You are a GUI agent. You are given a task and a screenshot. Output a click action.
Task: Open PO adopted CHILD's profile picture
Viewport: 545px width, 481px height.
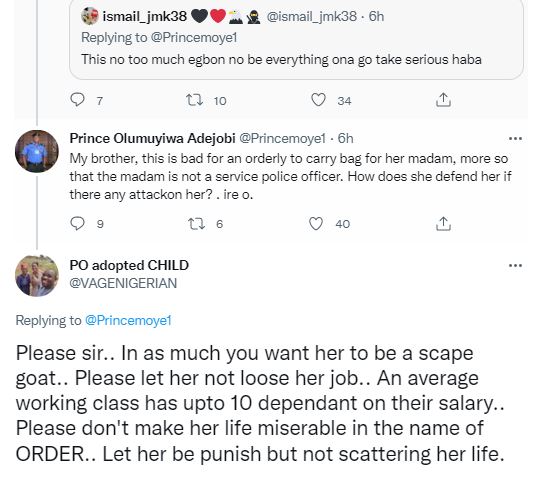click(x=36, y=276)
